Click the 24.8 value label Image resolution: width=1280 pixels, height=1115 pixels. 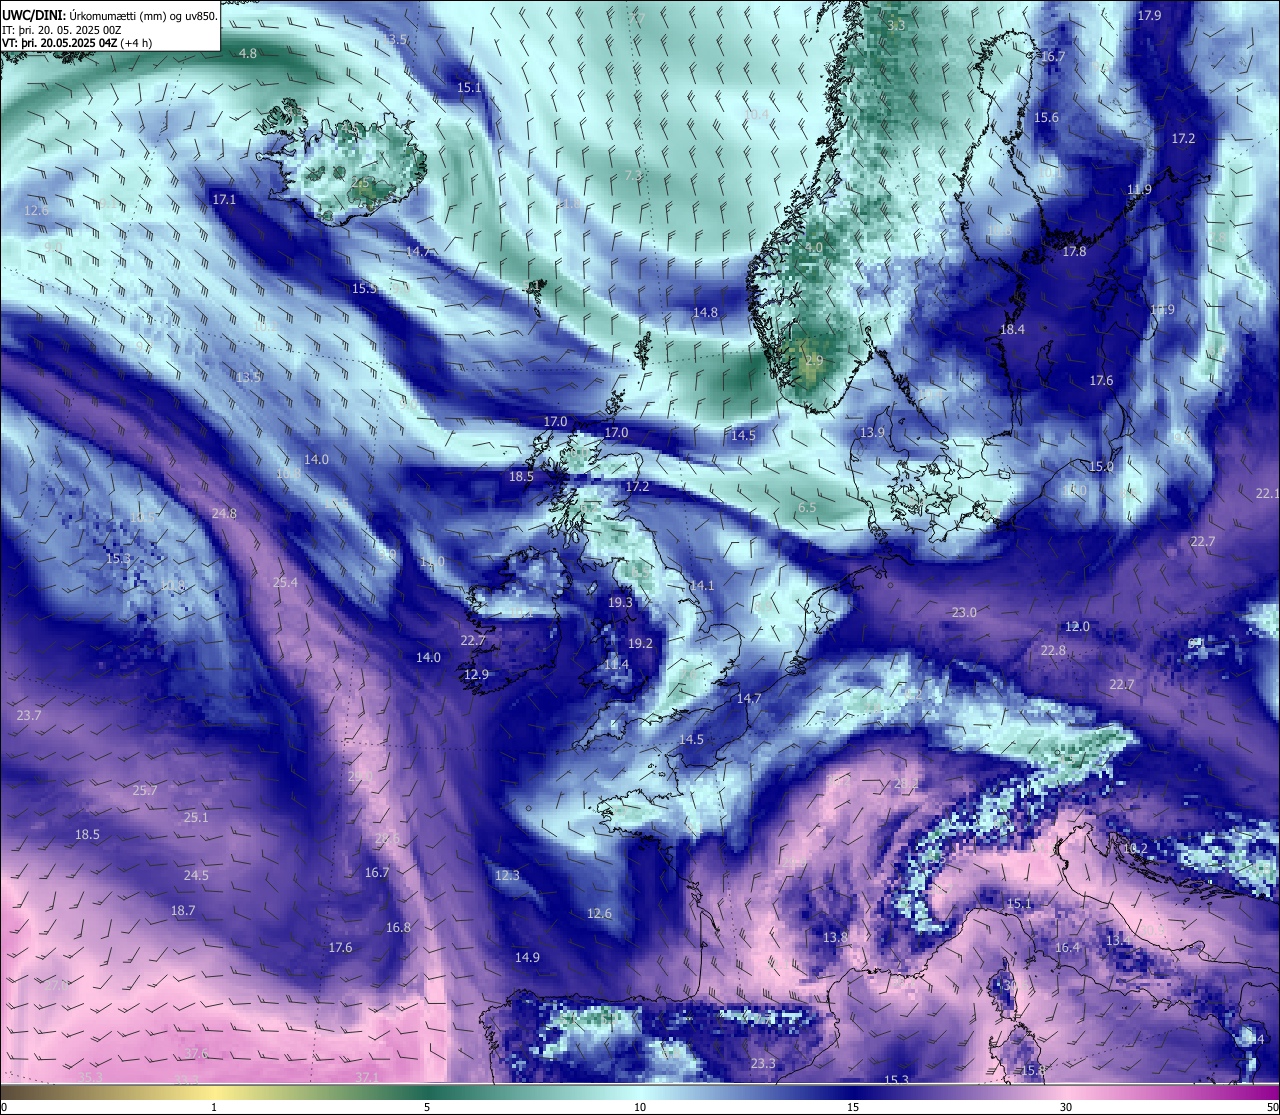tap(224, 514)
